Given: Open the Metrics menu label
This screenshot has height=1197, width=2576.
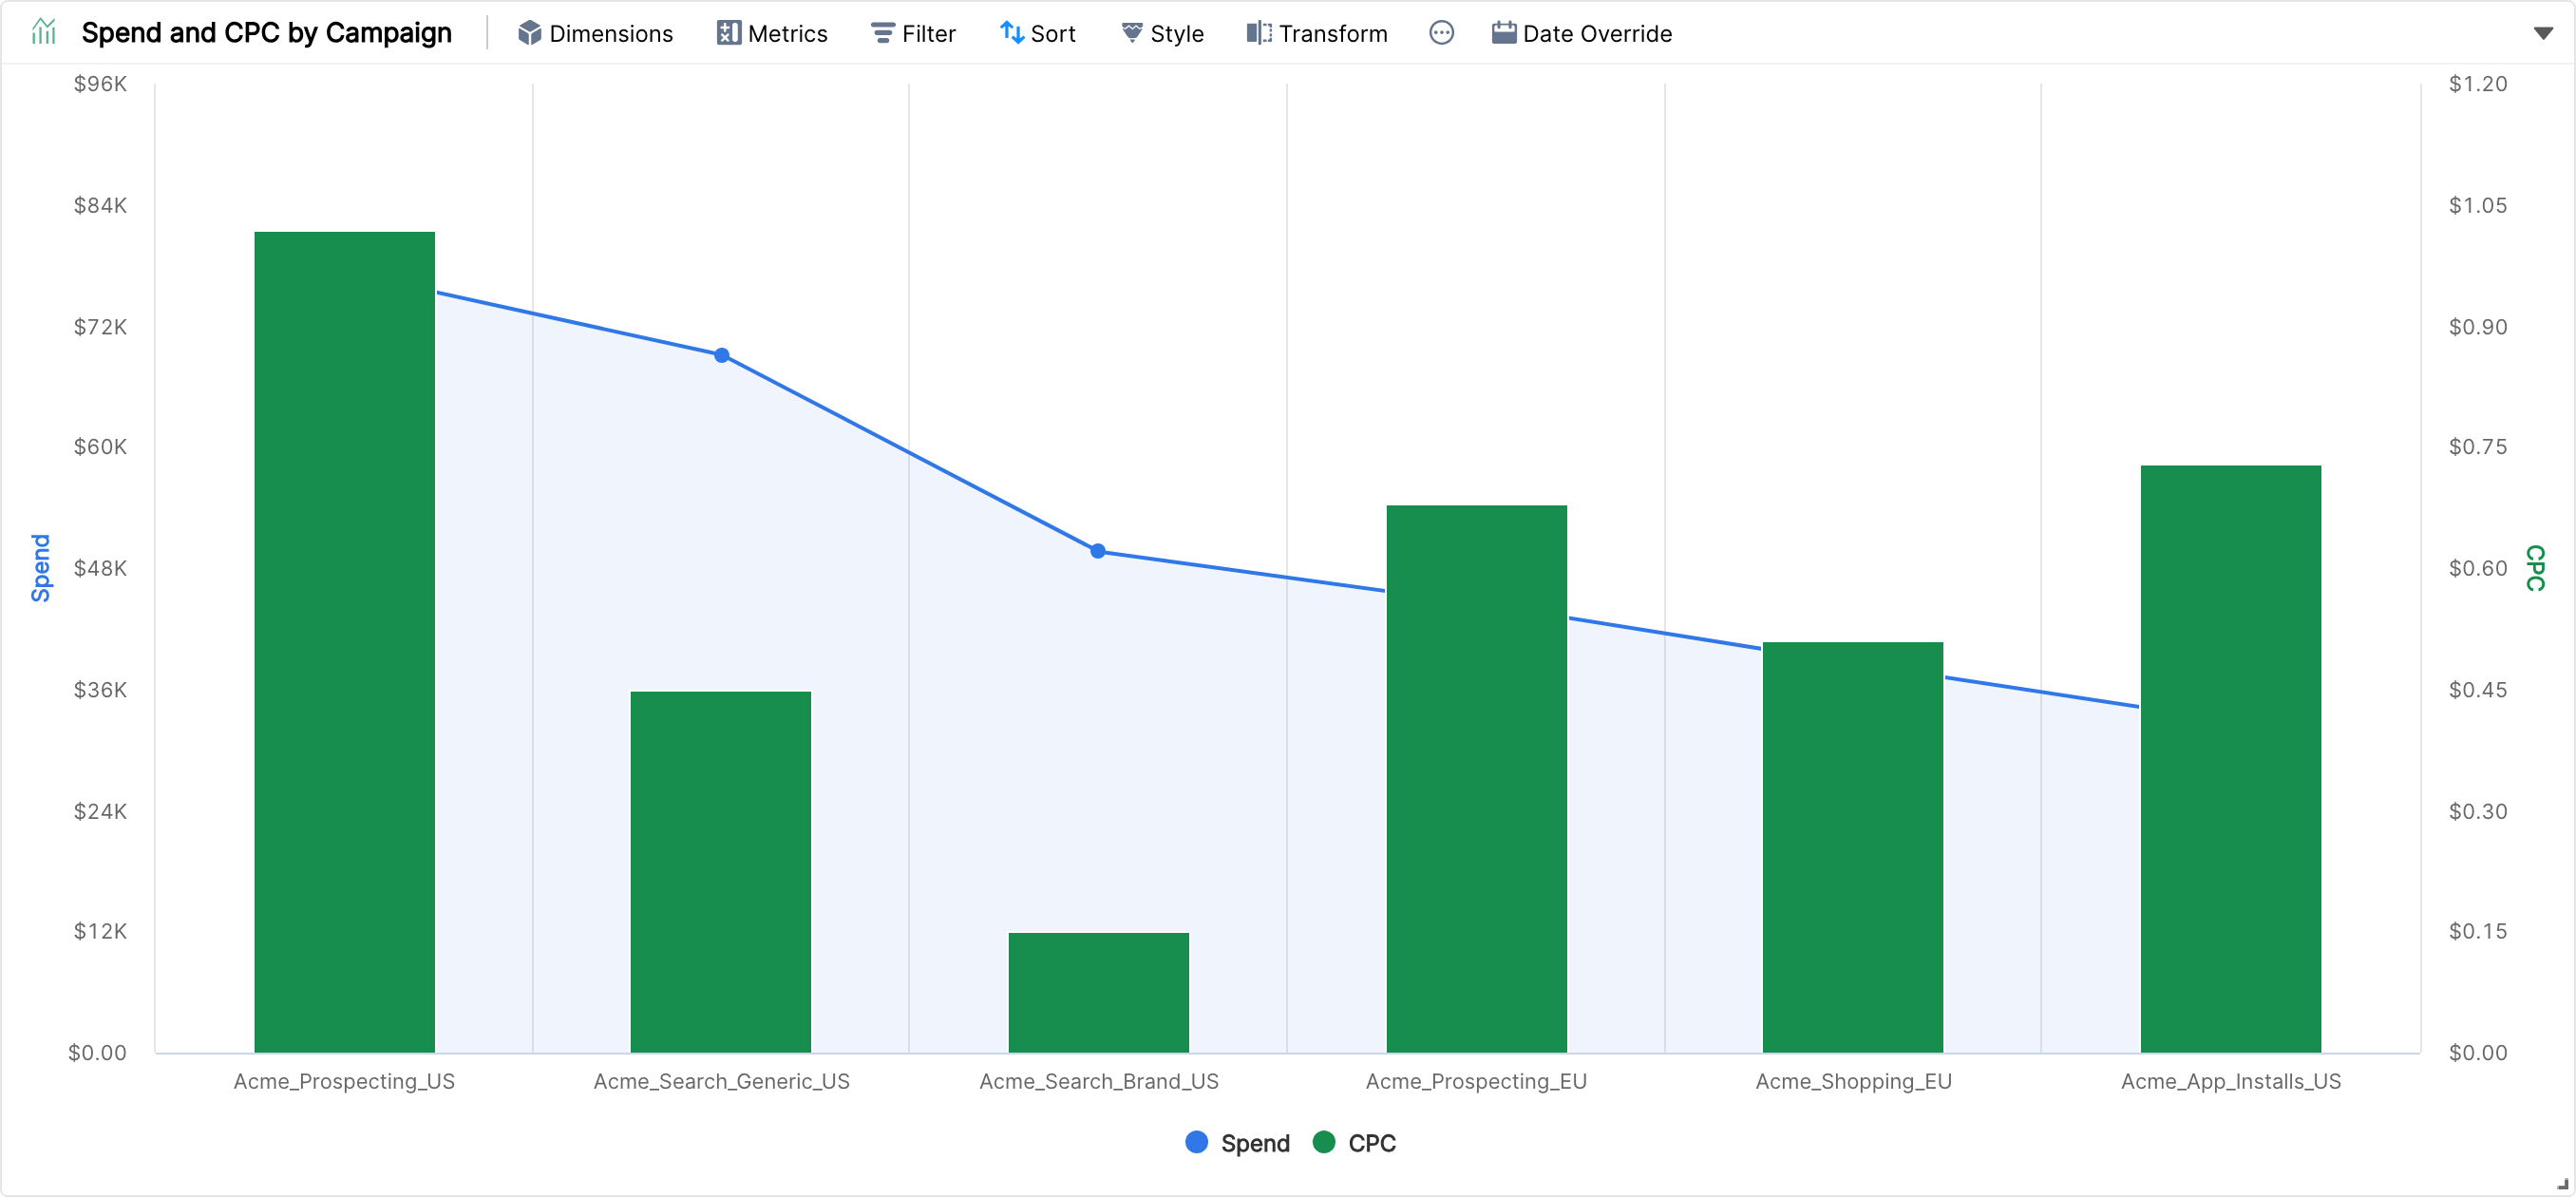Looking at the screenshot, I should (x=787, y=34).
